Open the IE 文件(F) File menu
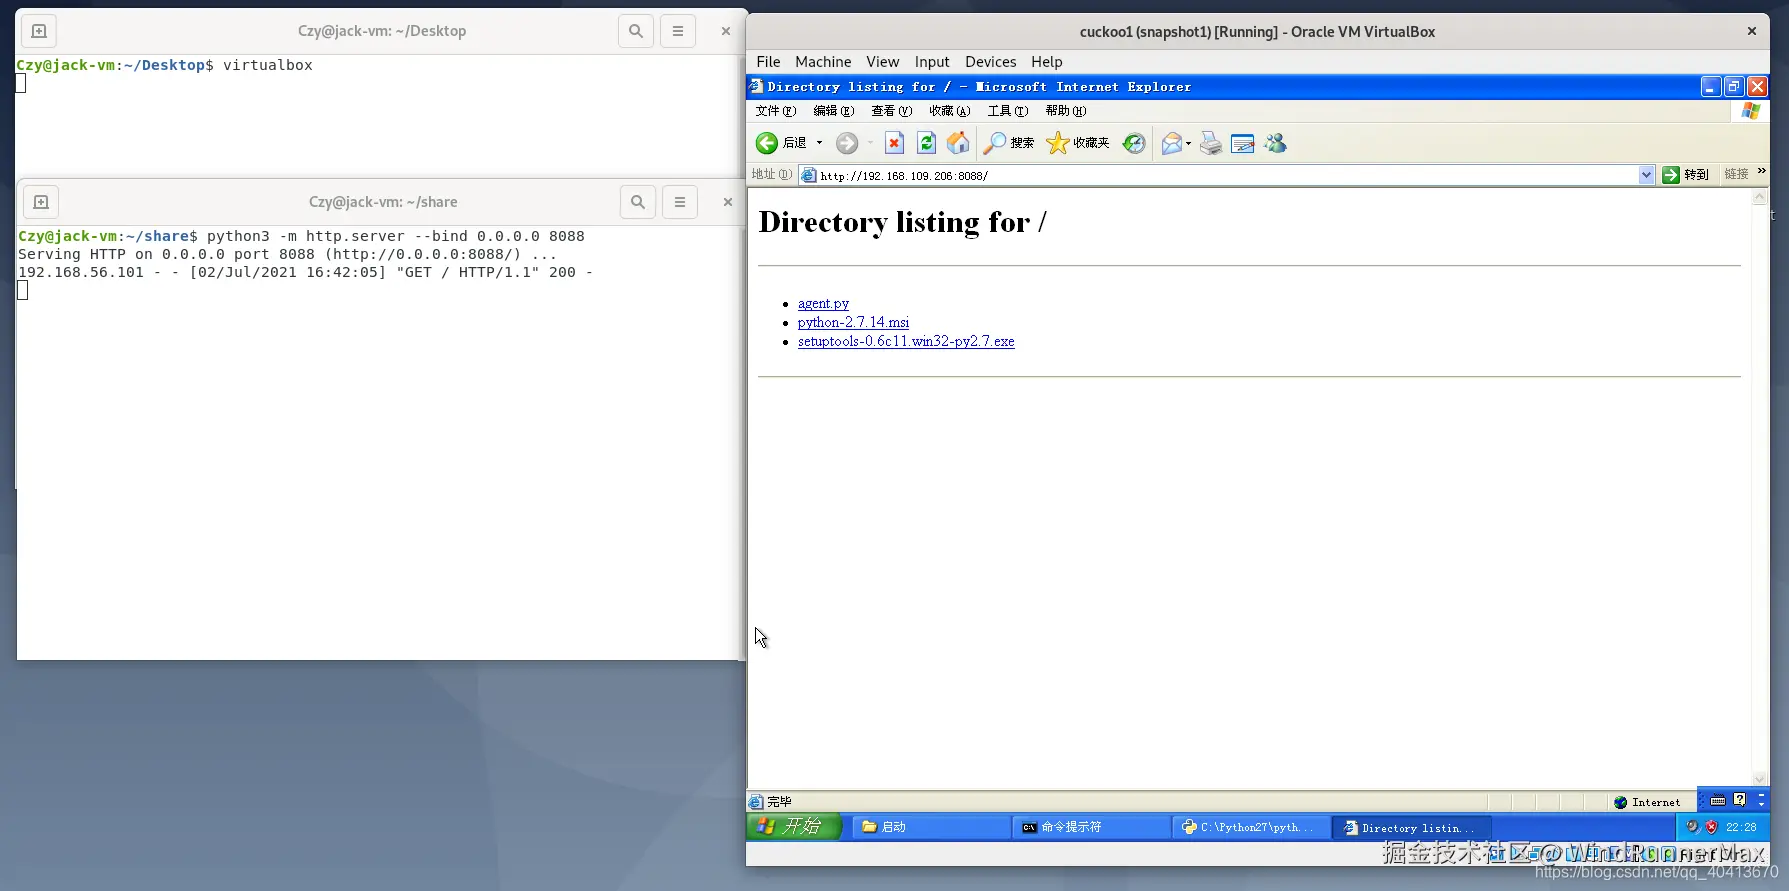Image resolution: width=1789 pixels, height=891 pixels. pos(776,111)
